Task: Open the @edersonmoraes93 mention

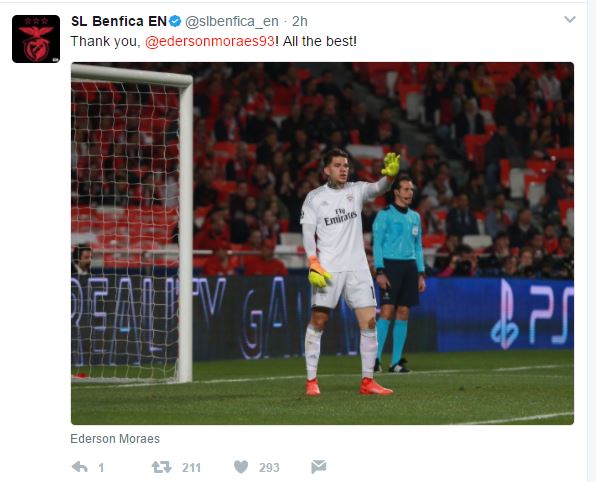Action: pyautogui.click(x=210, y=41)
